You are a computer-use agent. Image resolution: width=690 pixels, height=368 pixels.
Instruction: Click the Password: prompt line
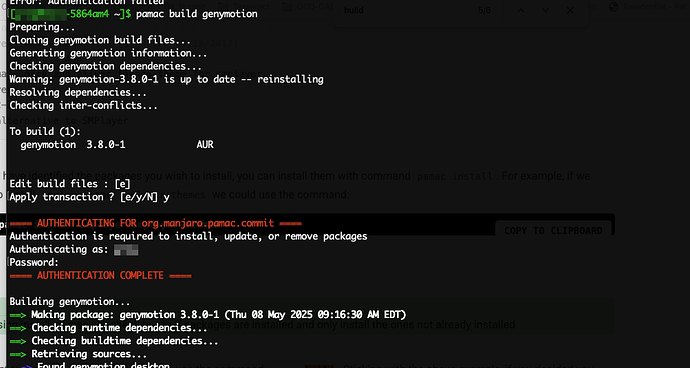click(x=34, y=262)
